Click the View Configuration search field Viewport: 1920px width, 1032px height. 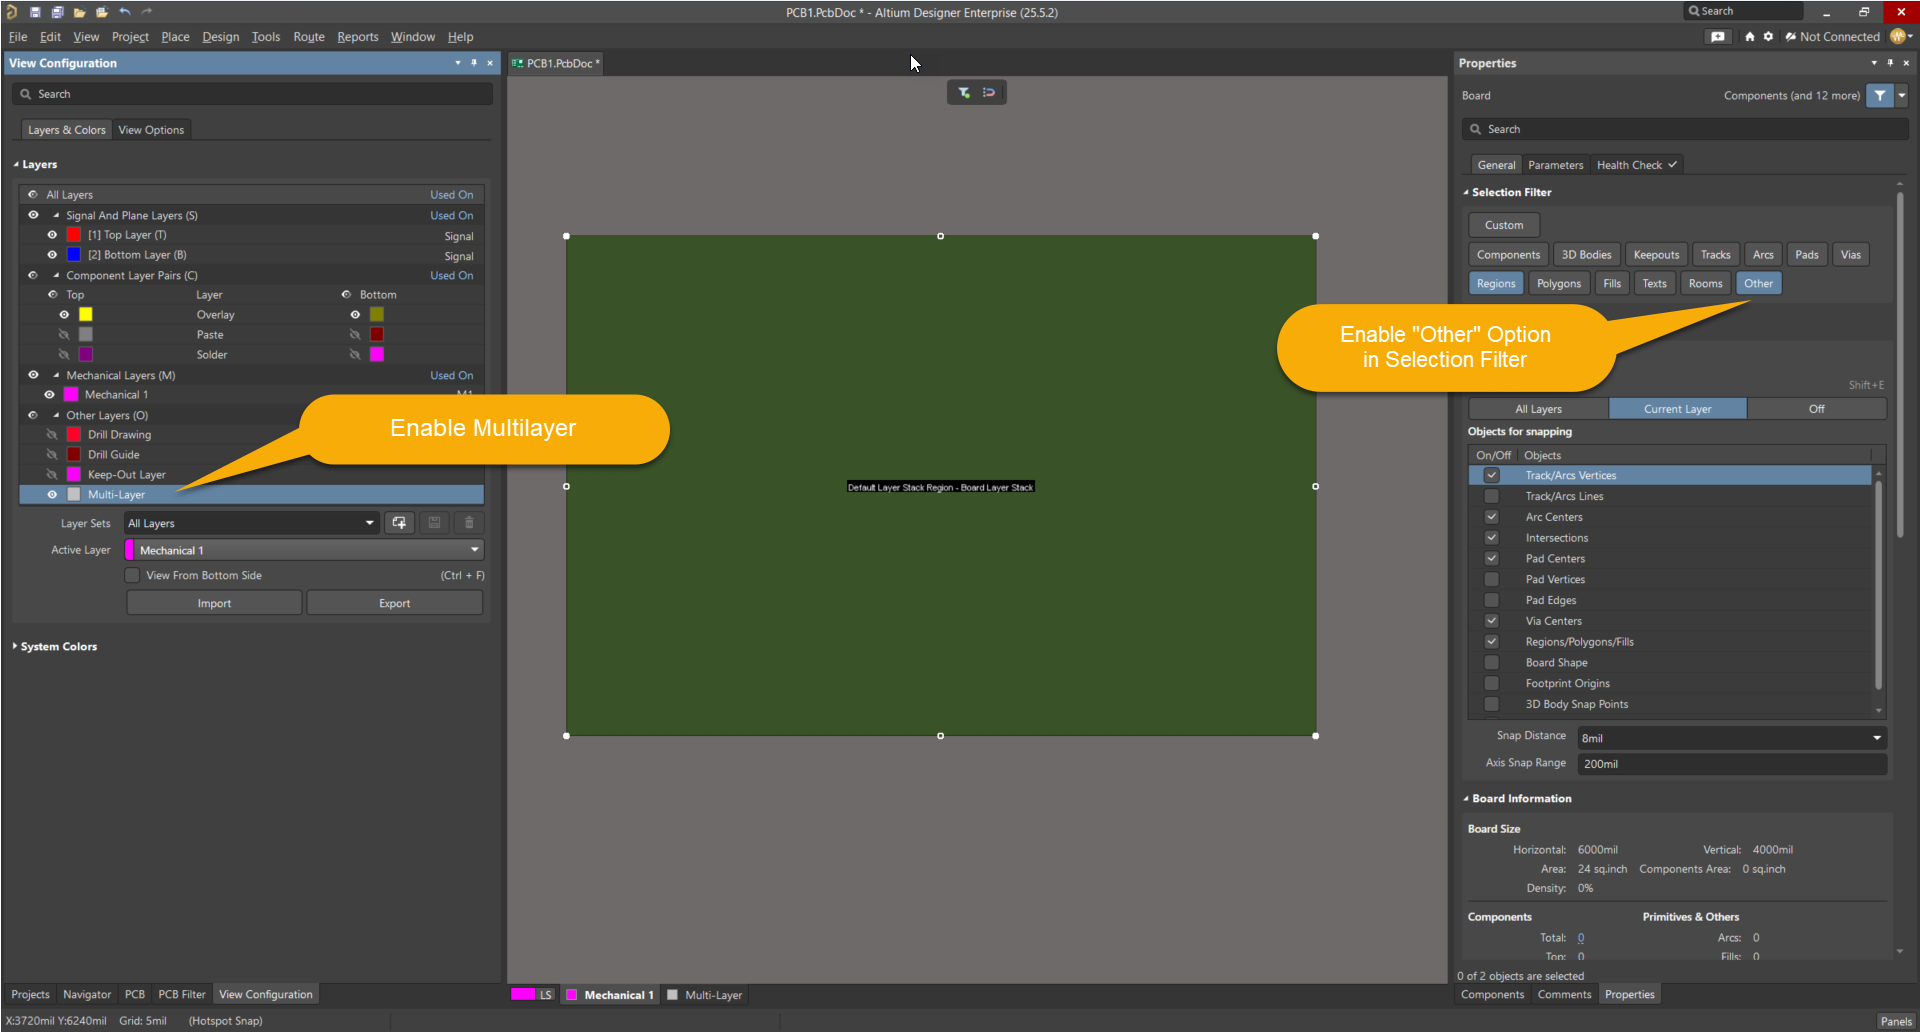click(x=252, y=94)
